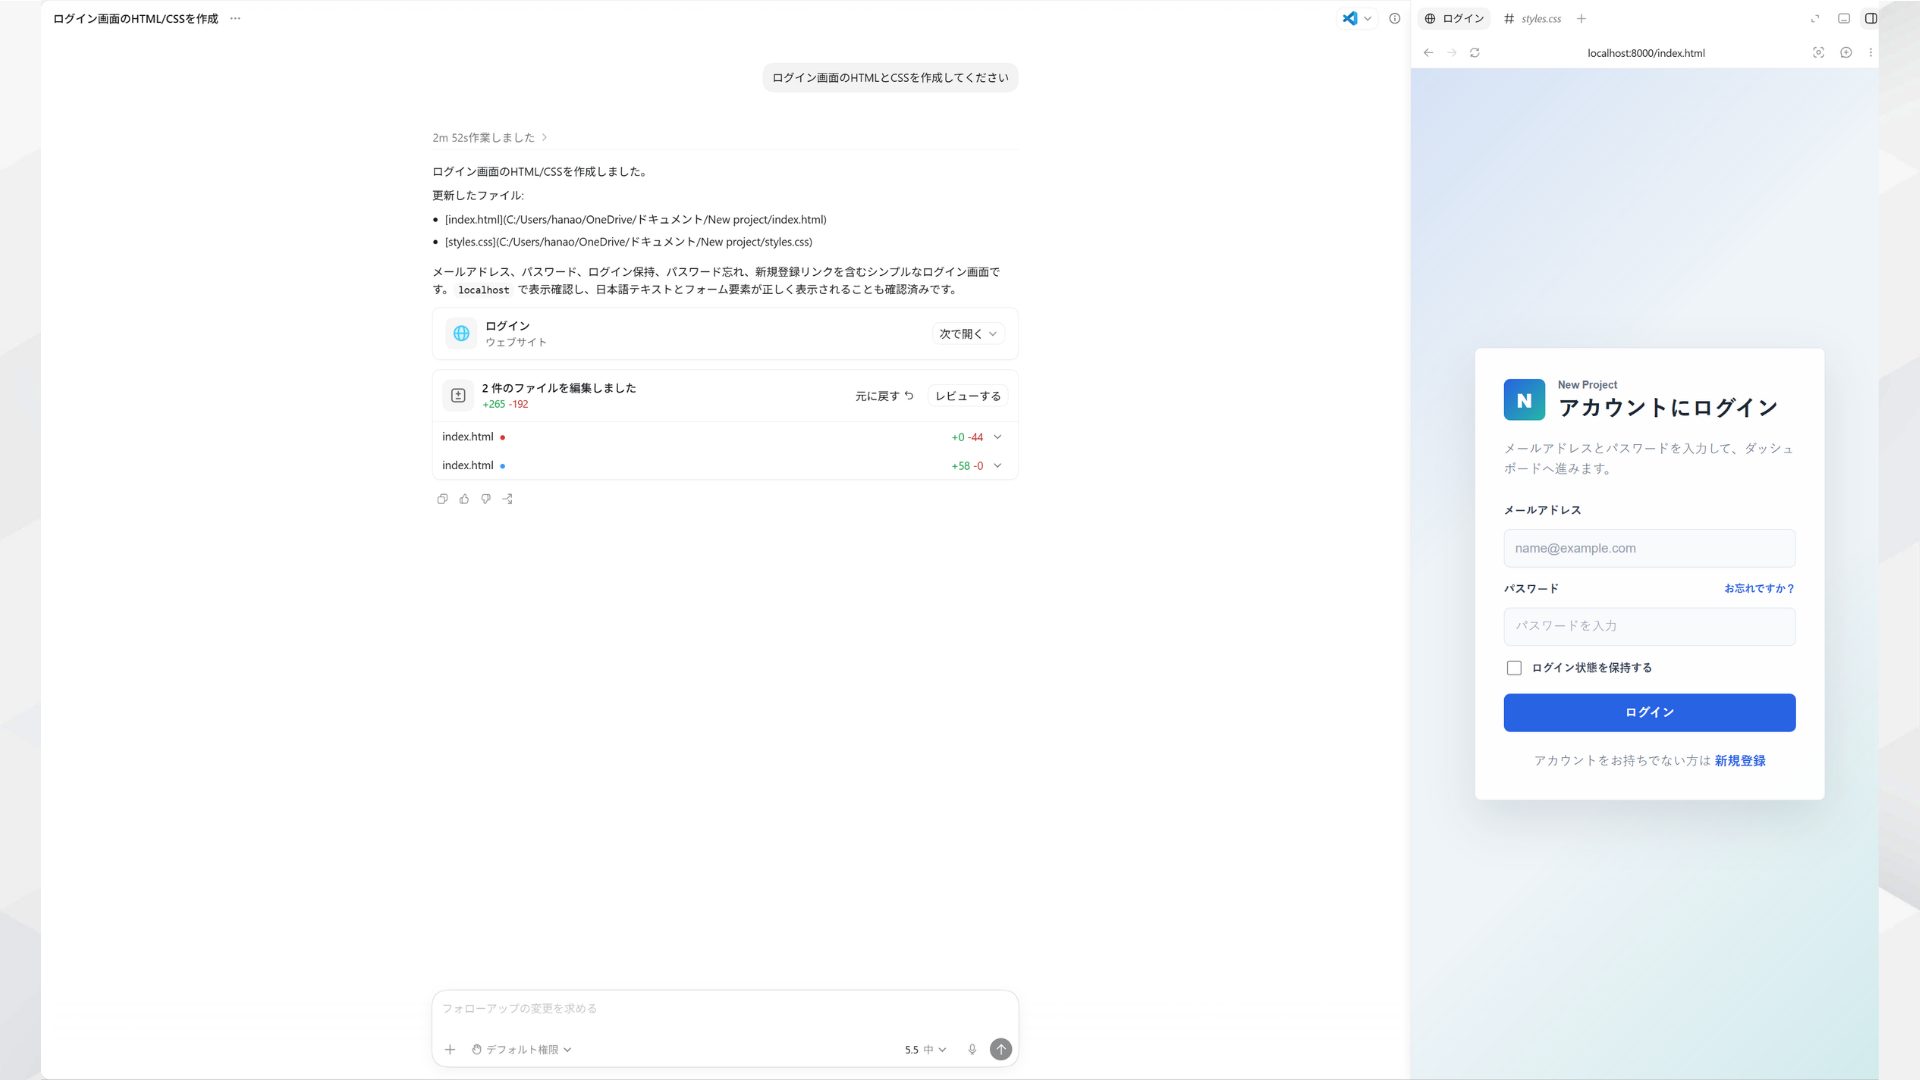Go forward in the preview browser

(1451, 53)
